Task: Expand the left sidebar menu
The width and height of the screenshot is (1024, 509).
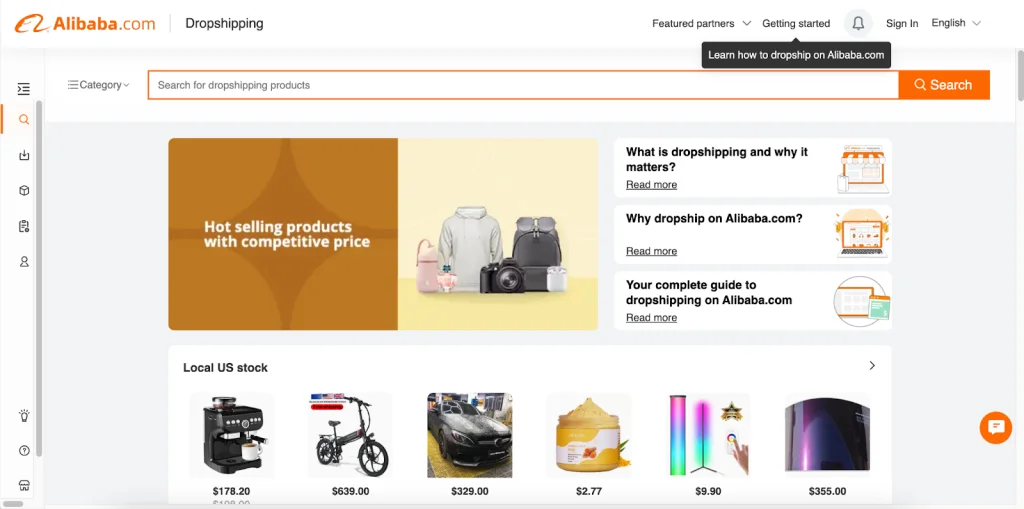Action: pyautogui.click(x=24, y=89)
